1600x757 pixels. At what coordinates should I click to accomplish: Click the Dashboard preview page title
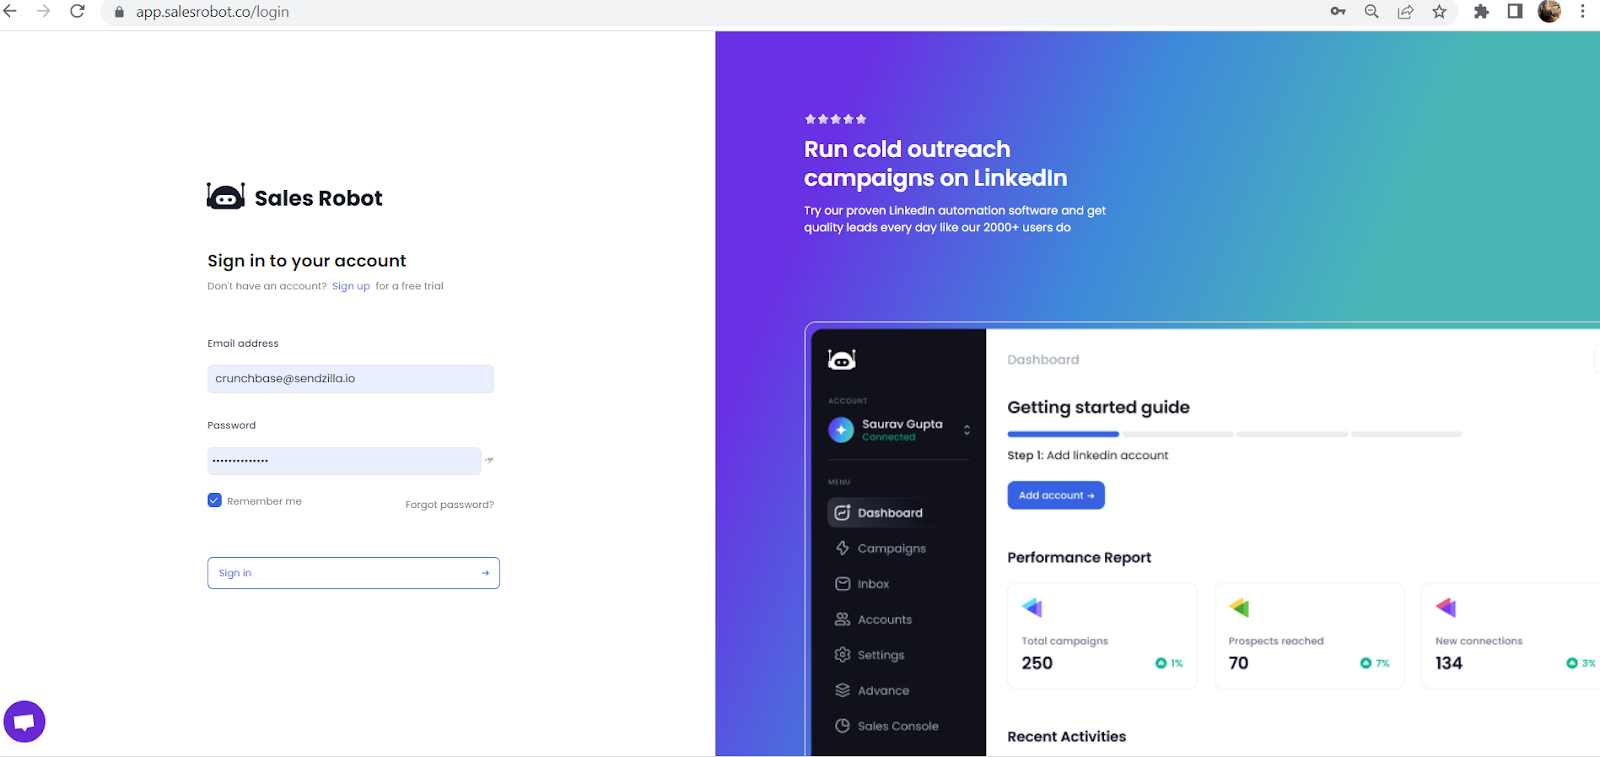pos(1043,360)
